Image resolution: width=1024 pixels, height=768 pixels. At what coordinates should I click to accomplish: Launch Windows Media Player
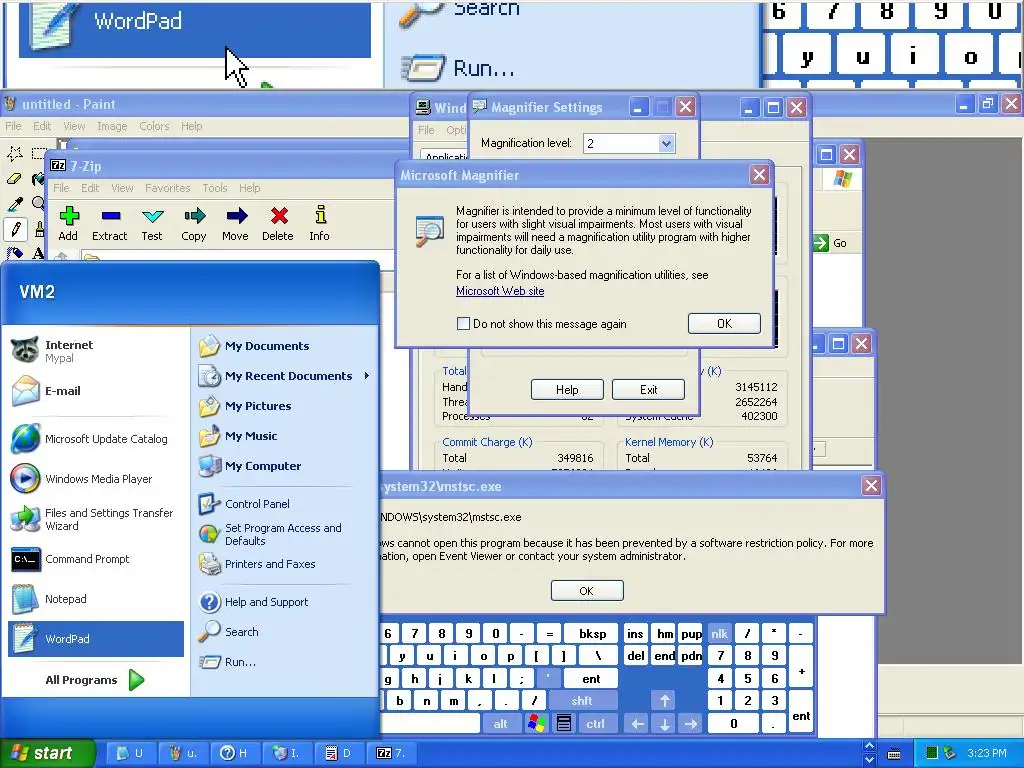tap(95, 479)
